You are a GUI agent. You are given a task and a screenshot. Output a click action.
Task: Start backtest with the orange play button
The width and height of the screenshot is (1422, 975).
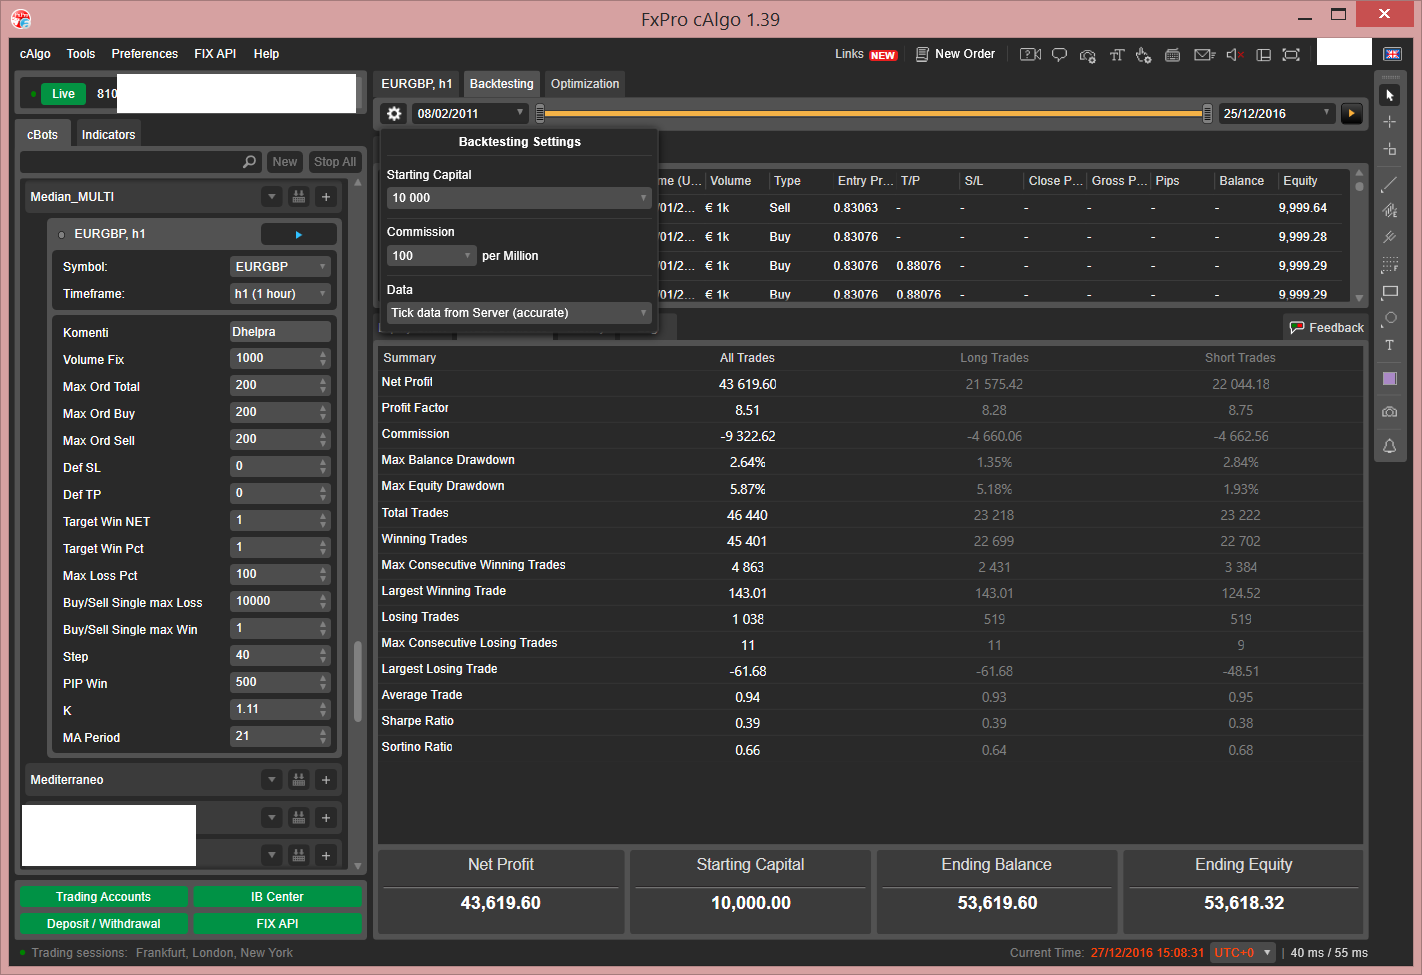pos(1352,114)
